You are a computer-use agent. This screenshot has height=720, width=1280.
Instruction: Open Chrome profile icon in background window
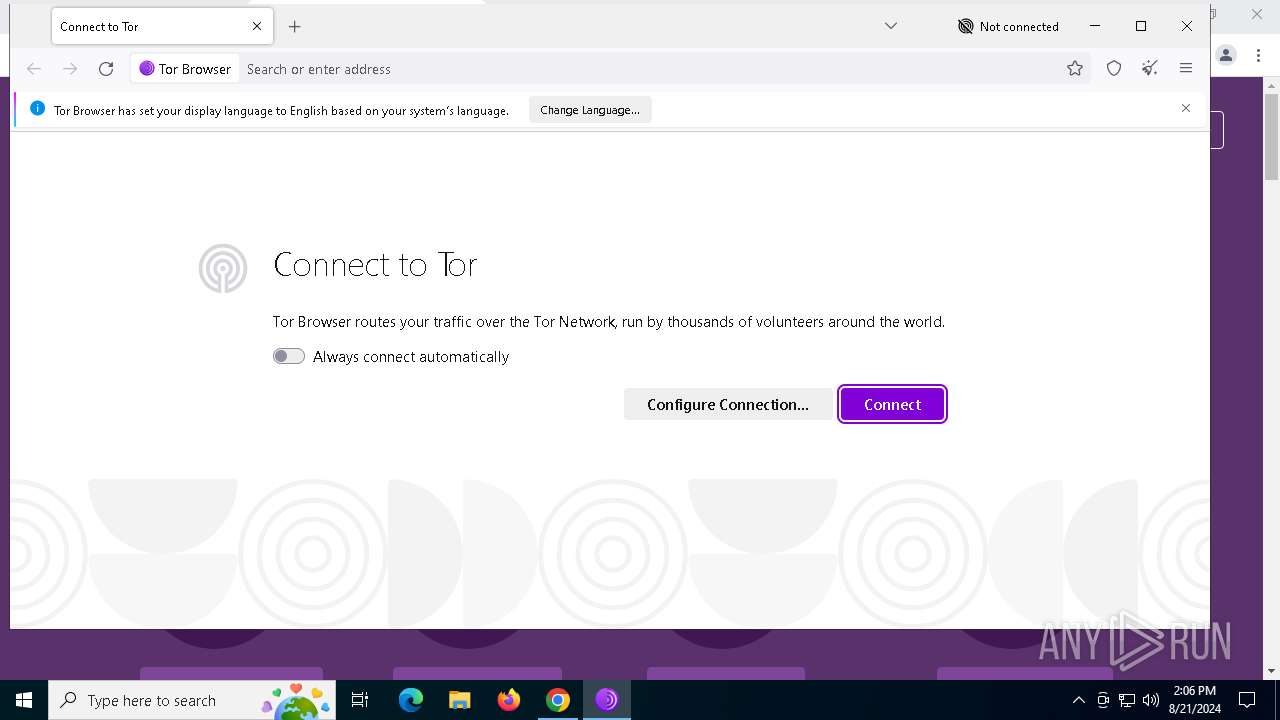tap(1226, 56)
